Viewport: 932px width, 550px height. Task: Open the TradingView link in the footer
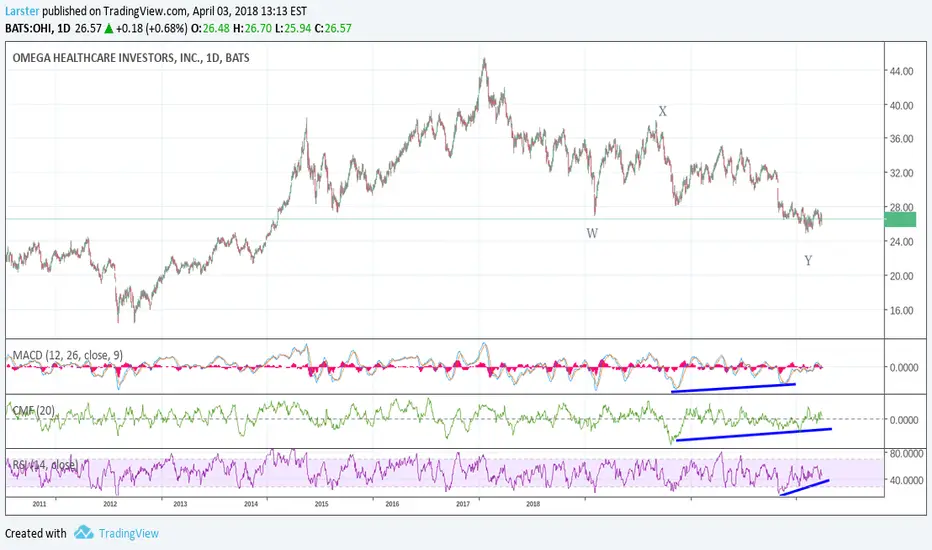coord(128,533)
